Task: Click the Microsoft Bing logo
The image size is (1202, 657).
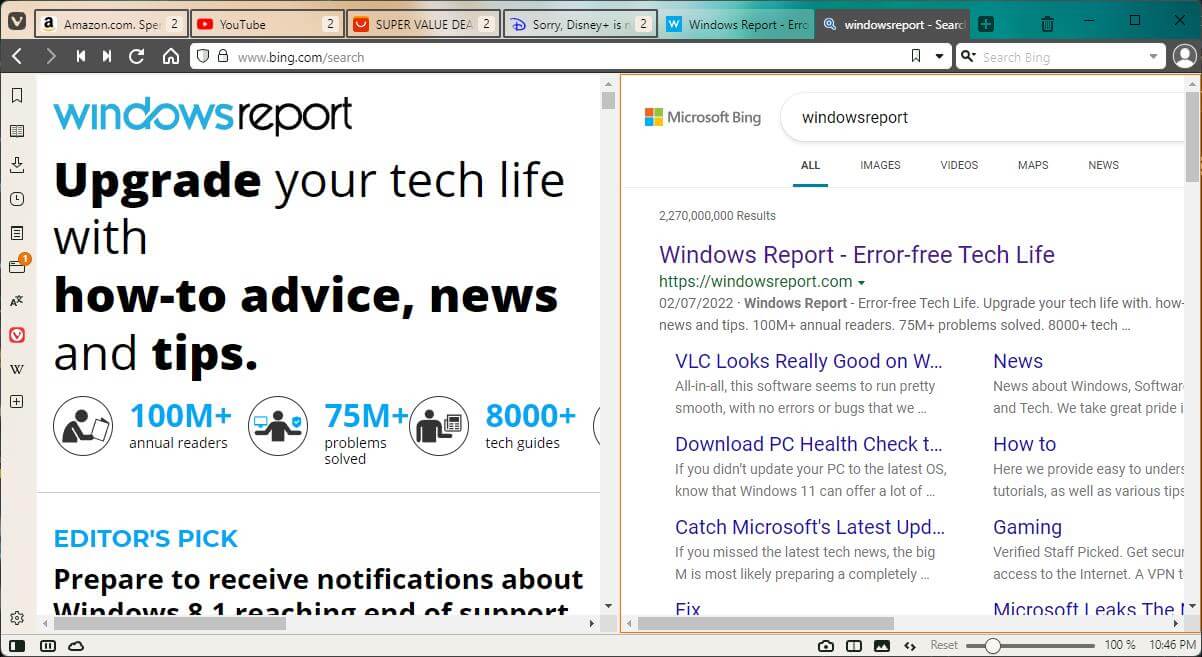Action: click(x=702, y=117)
